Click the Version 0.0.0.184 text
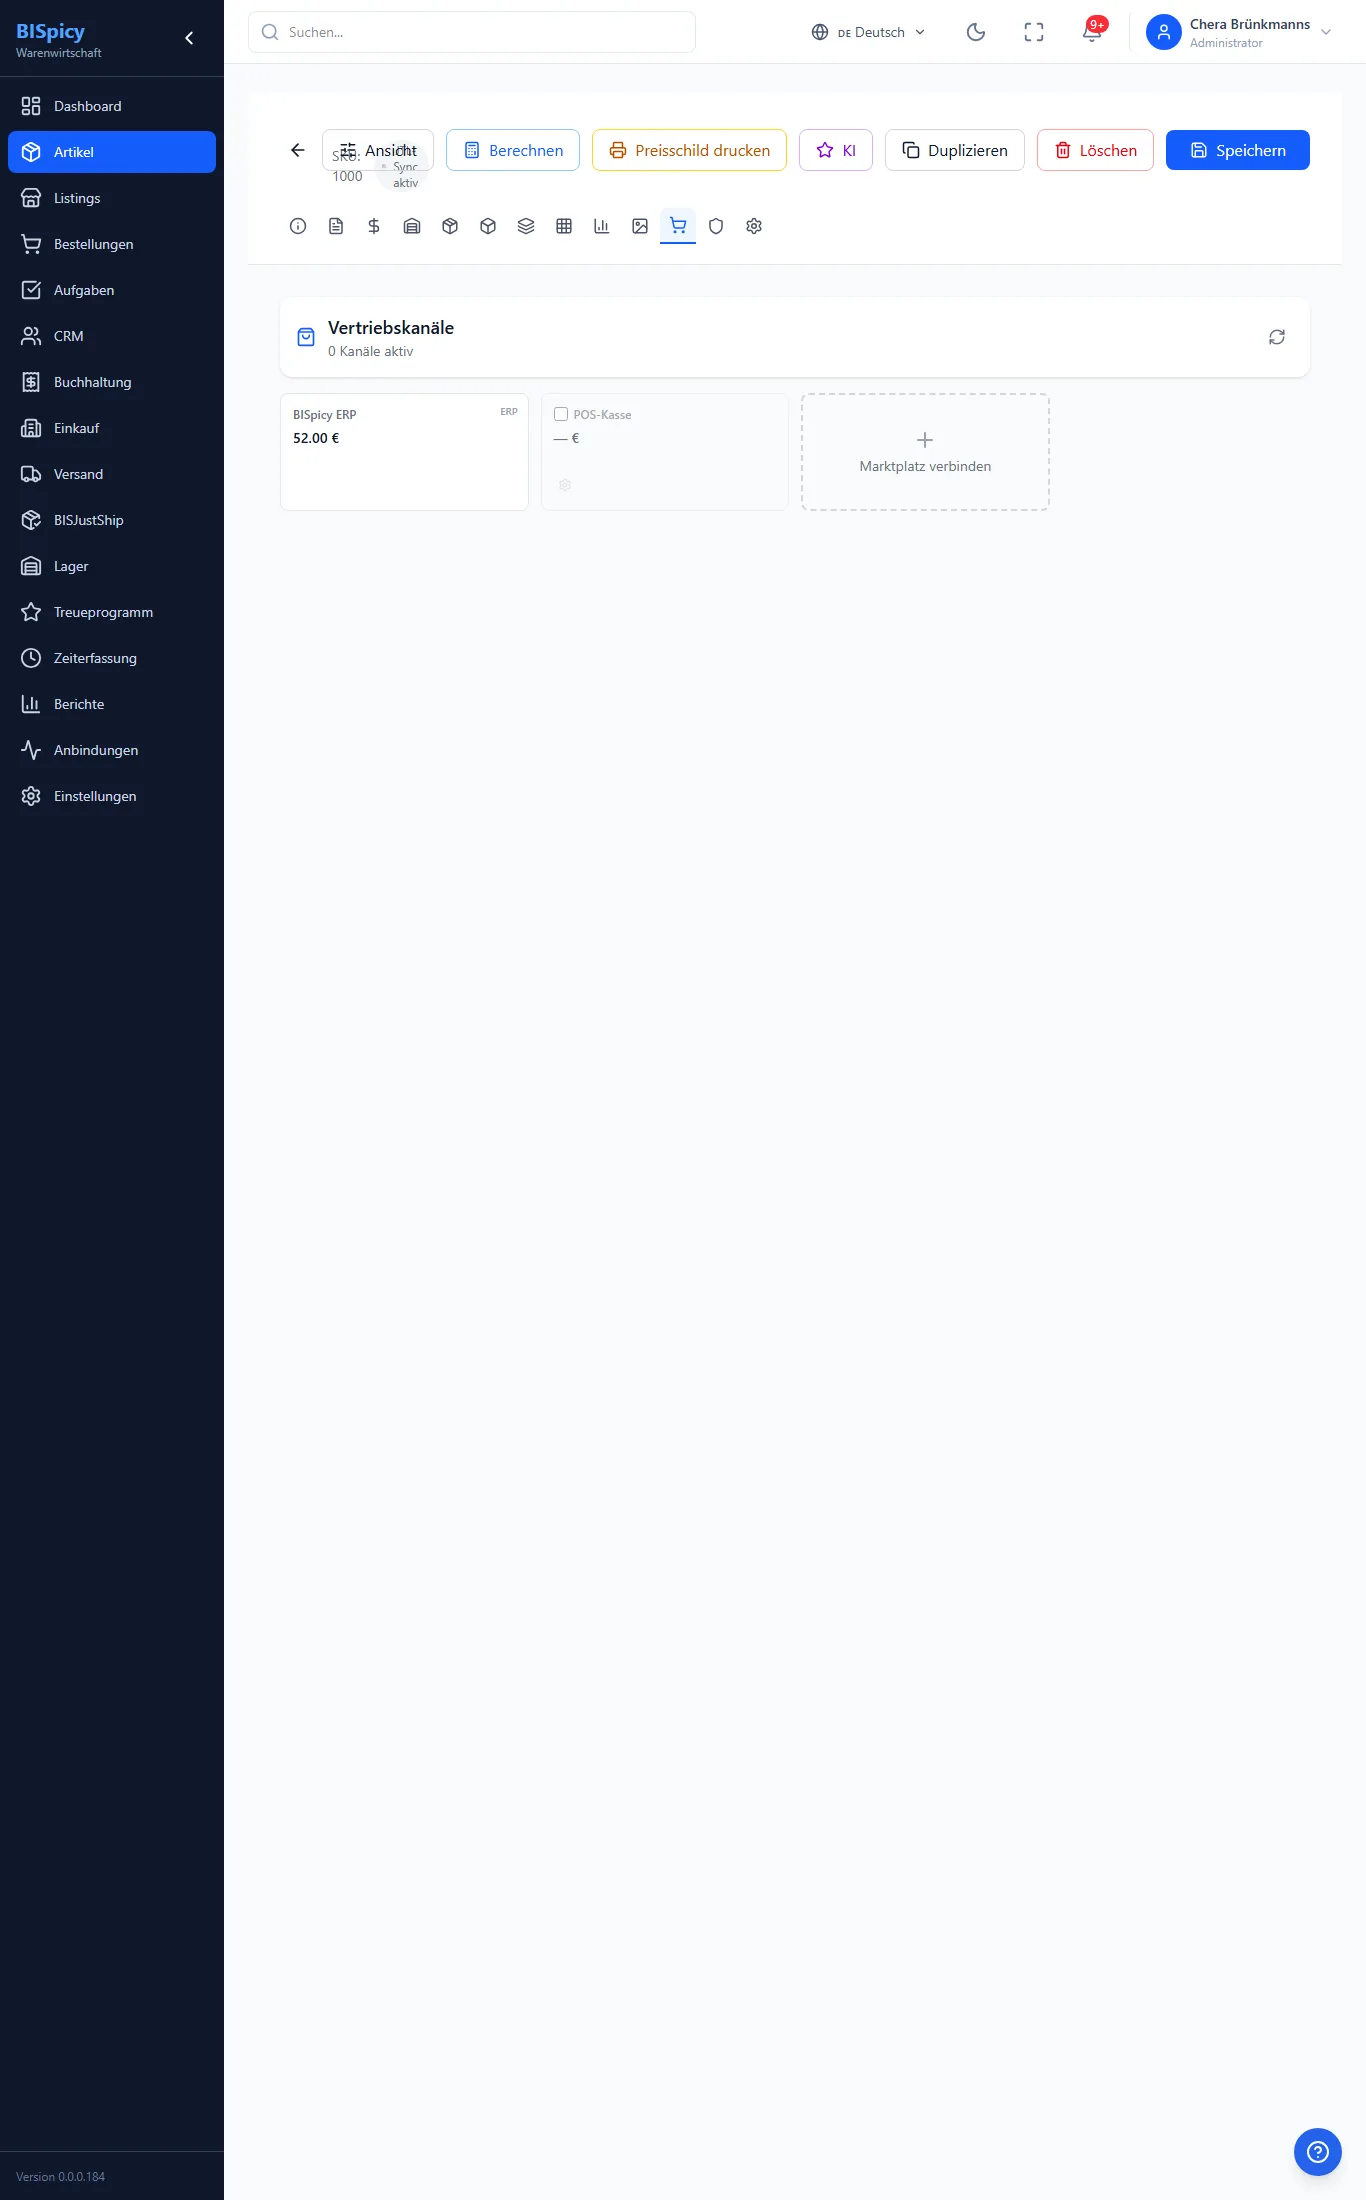The height and width of the screenshot is (2200, 1366). 60,2177
